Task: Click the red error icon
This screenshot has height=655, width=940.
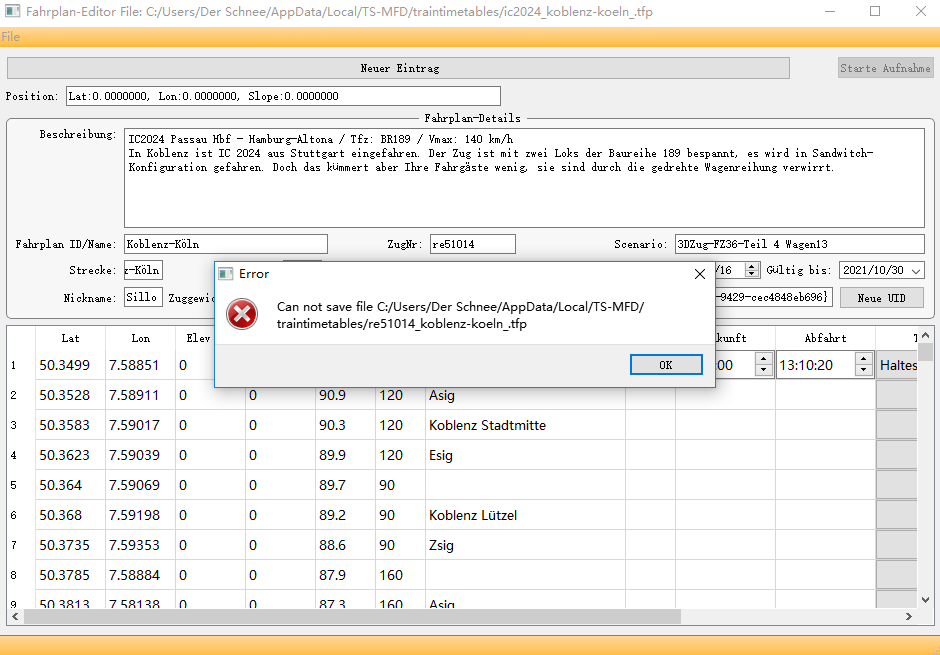Action: pyautogui.click(x=242, y=315)
